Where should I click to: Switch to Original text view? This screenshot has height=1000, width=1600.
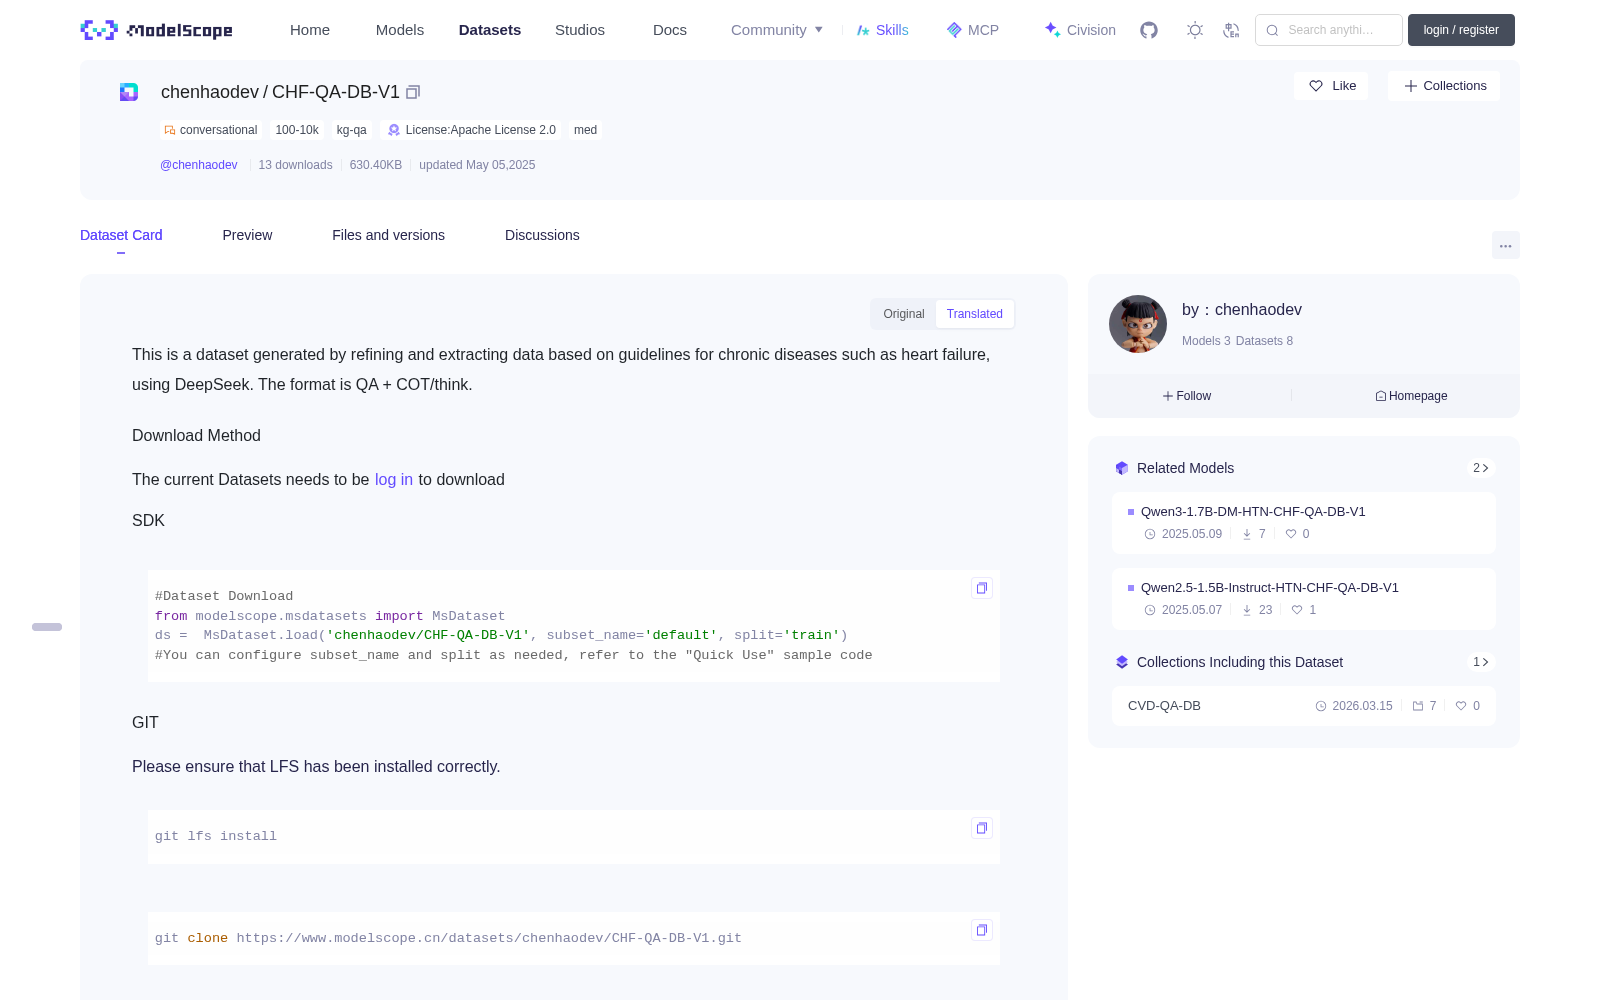click(904, 314)
